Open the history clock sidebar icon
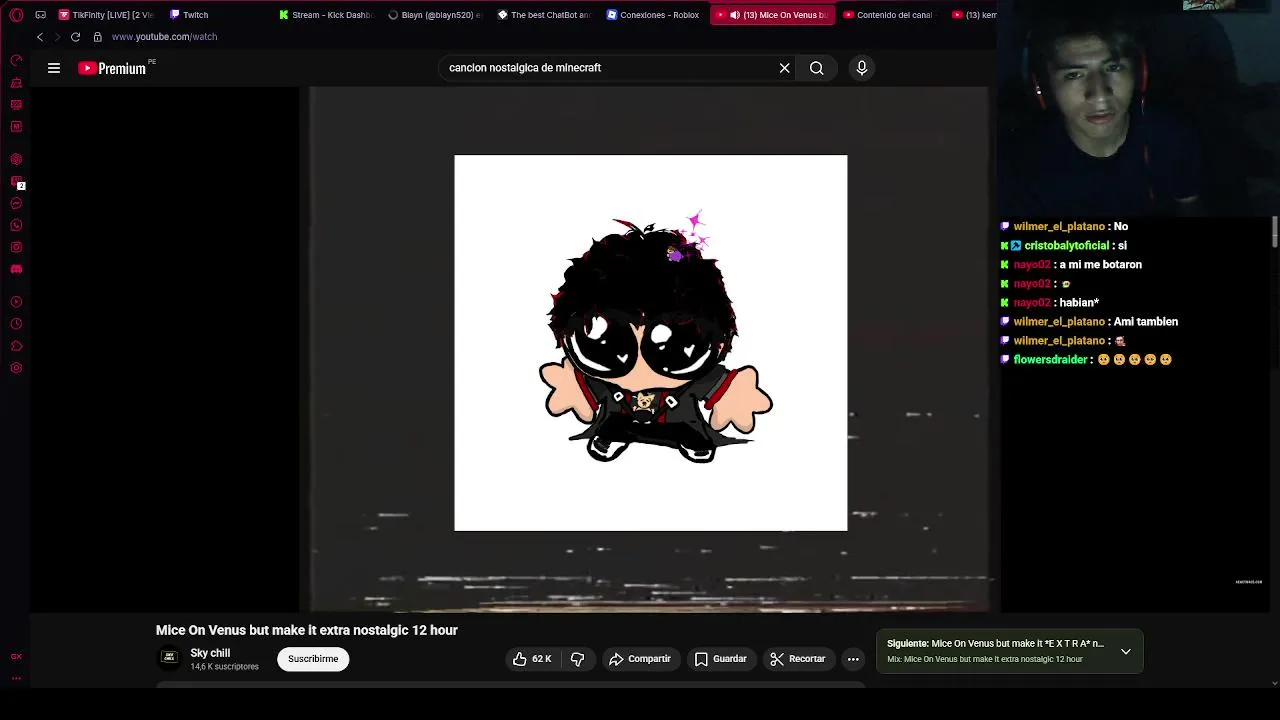1280x720 pixels. click(x=16, y=324)
